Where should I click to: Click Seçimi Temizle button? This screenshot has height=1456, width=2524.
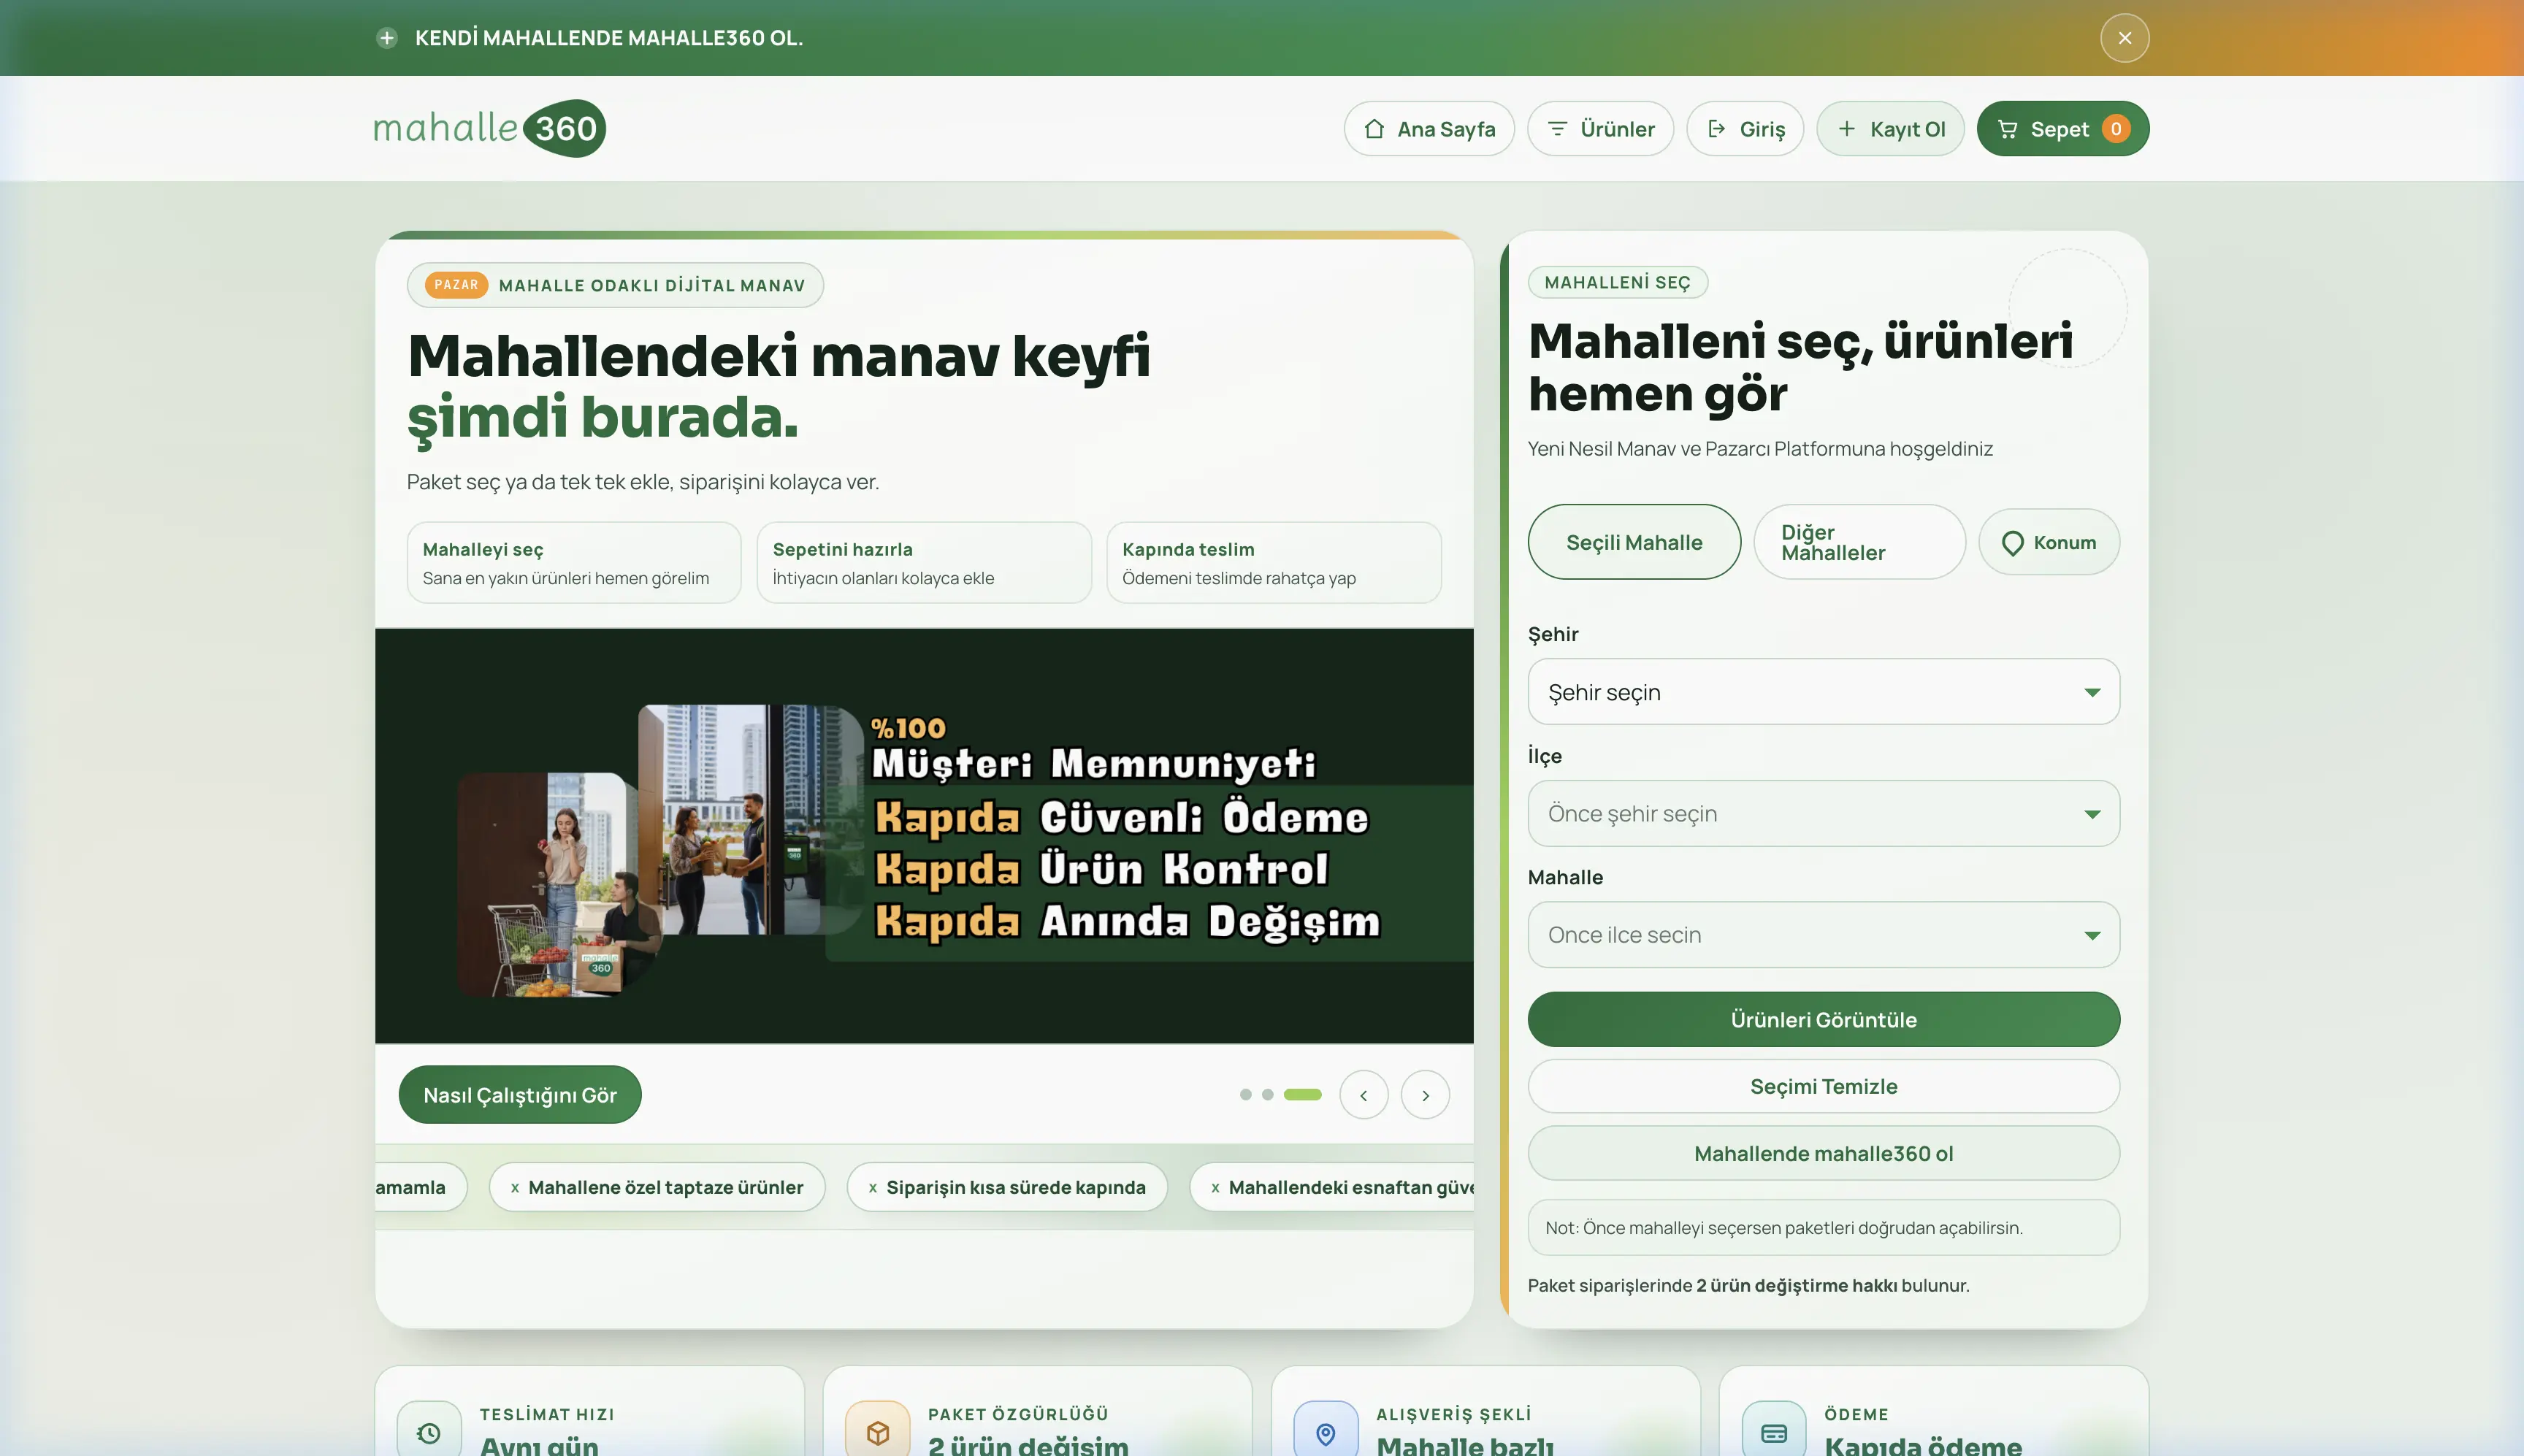pyautogui.click(x=1823, y=1087)
